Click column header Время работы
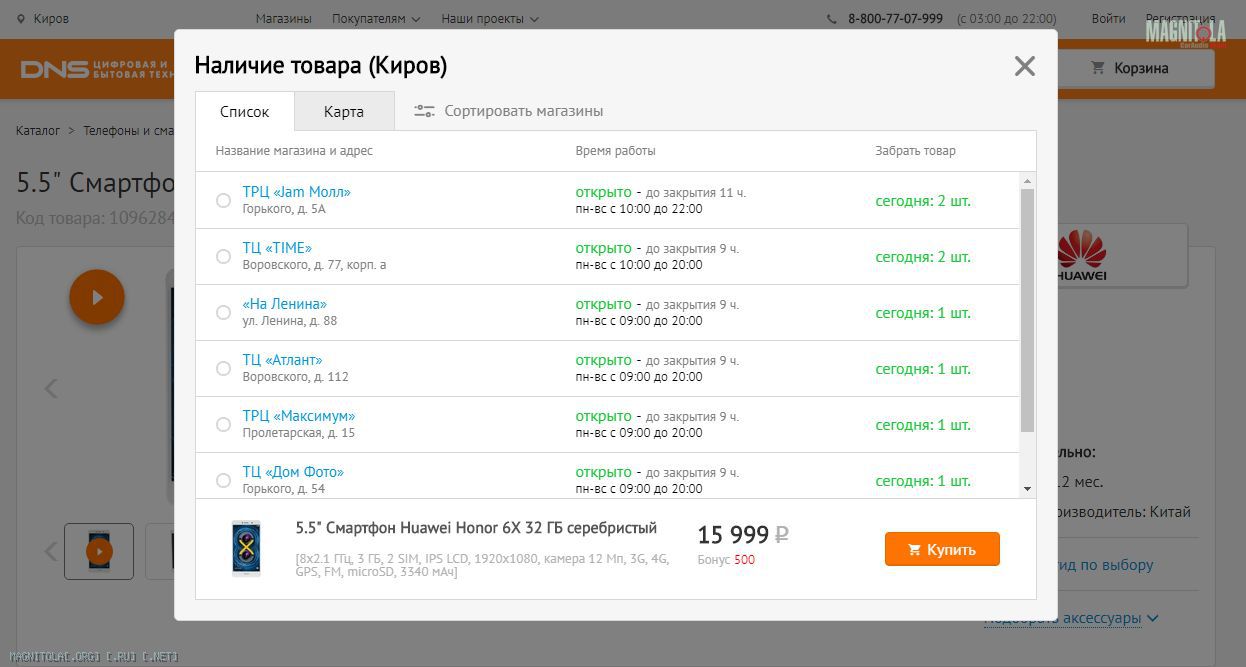This screenshot has width=1246, height=667. (615, 151)
